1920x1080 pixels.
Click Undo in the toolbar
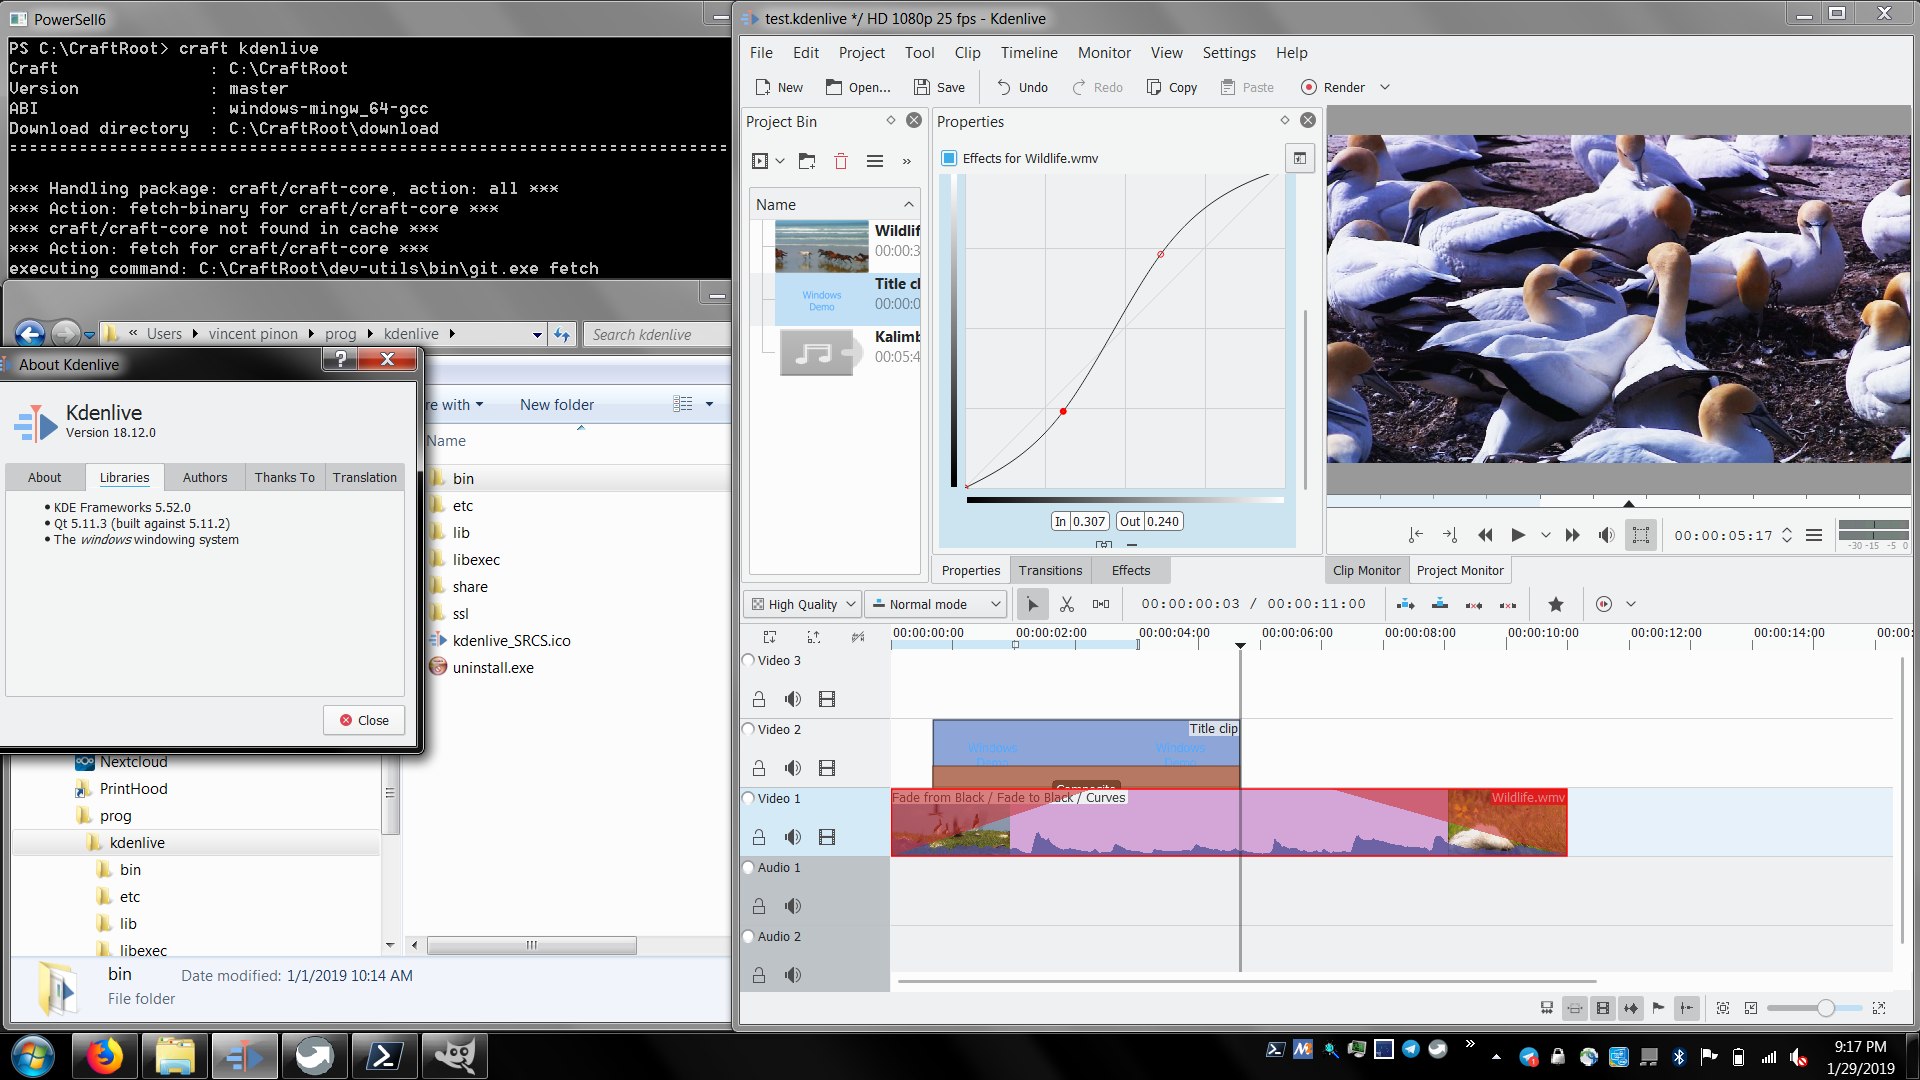1022,87
